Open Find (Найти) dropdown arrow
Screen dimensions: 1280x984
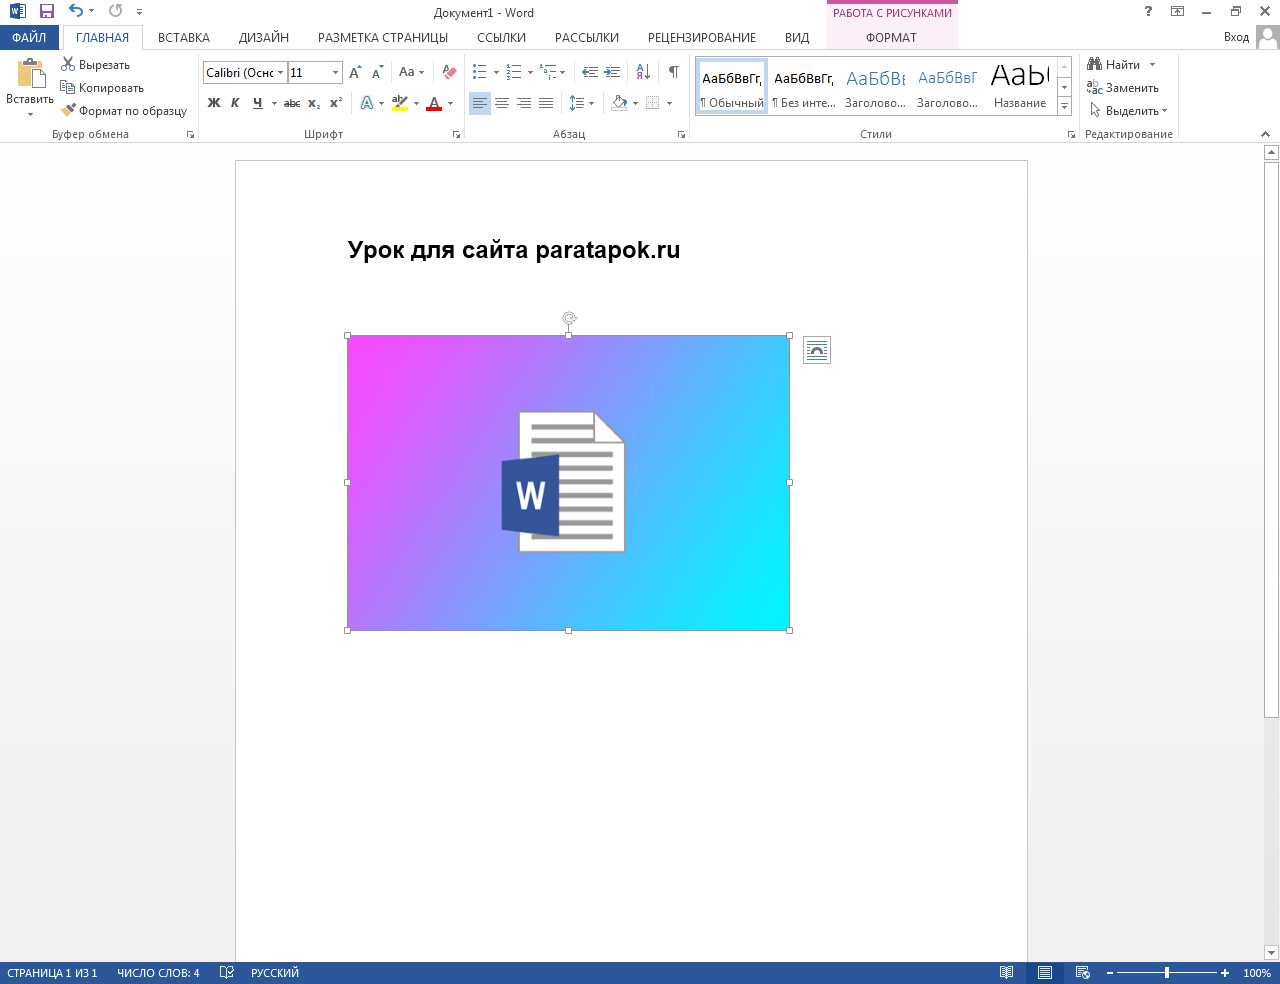1152,65
